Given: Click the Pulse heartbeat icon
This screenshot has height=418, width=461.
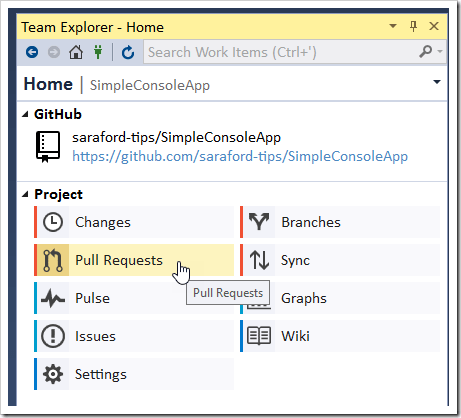Looking at the screenshot, I should (53, 298).
